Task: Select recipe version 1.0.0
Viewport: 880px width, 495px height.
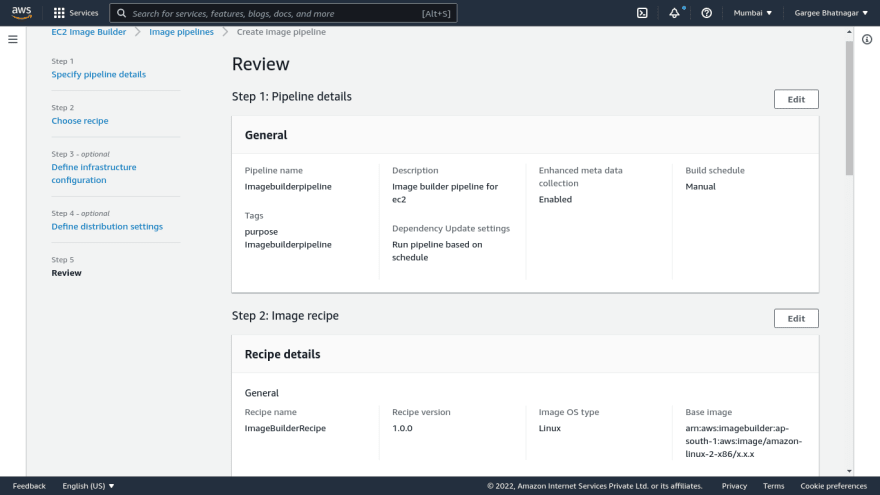Action: click(x=402, y=428)
